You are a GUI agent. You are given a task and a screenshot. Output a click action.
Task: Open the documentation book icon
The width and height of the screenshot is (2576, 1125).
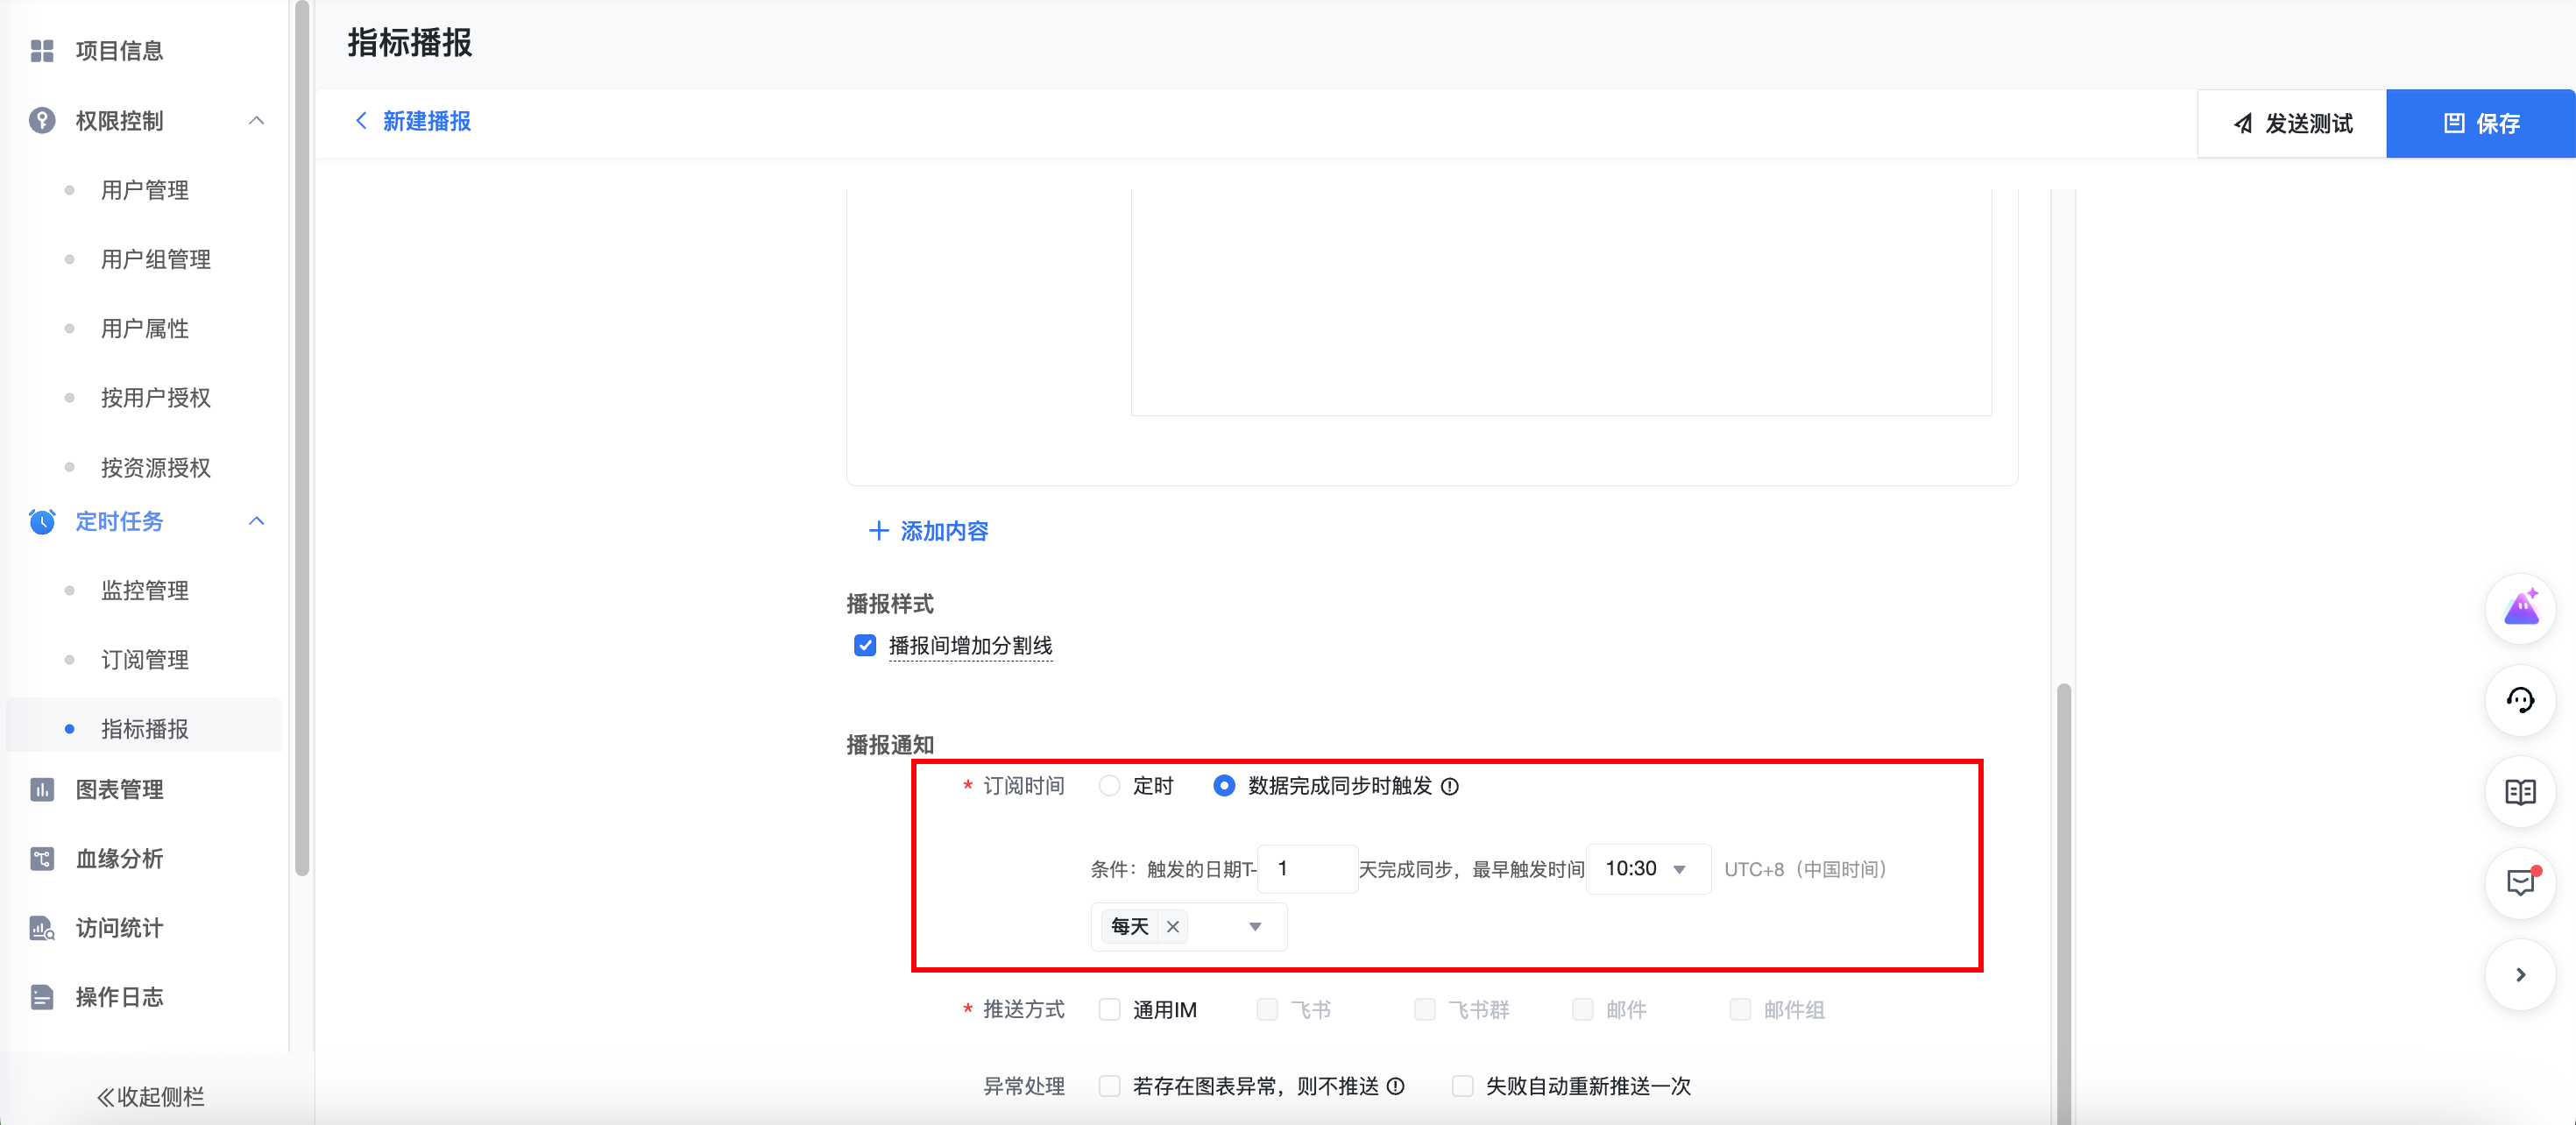(2520, 792)
